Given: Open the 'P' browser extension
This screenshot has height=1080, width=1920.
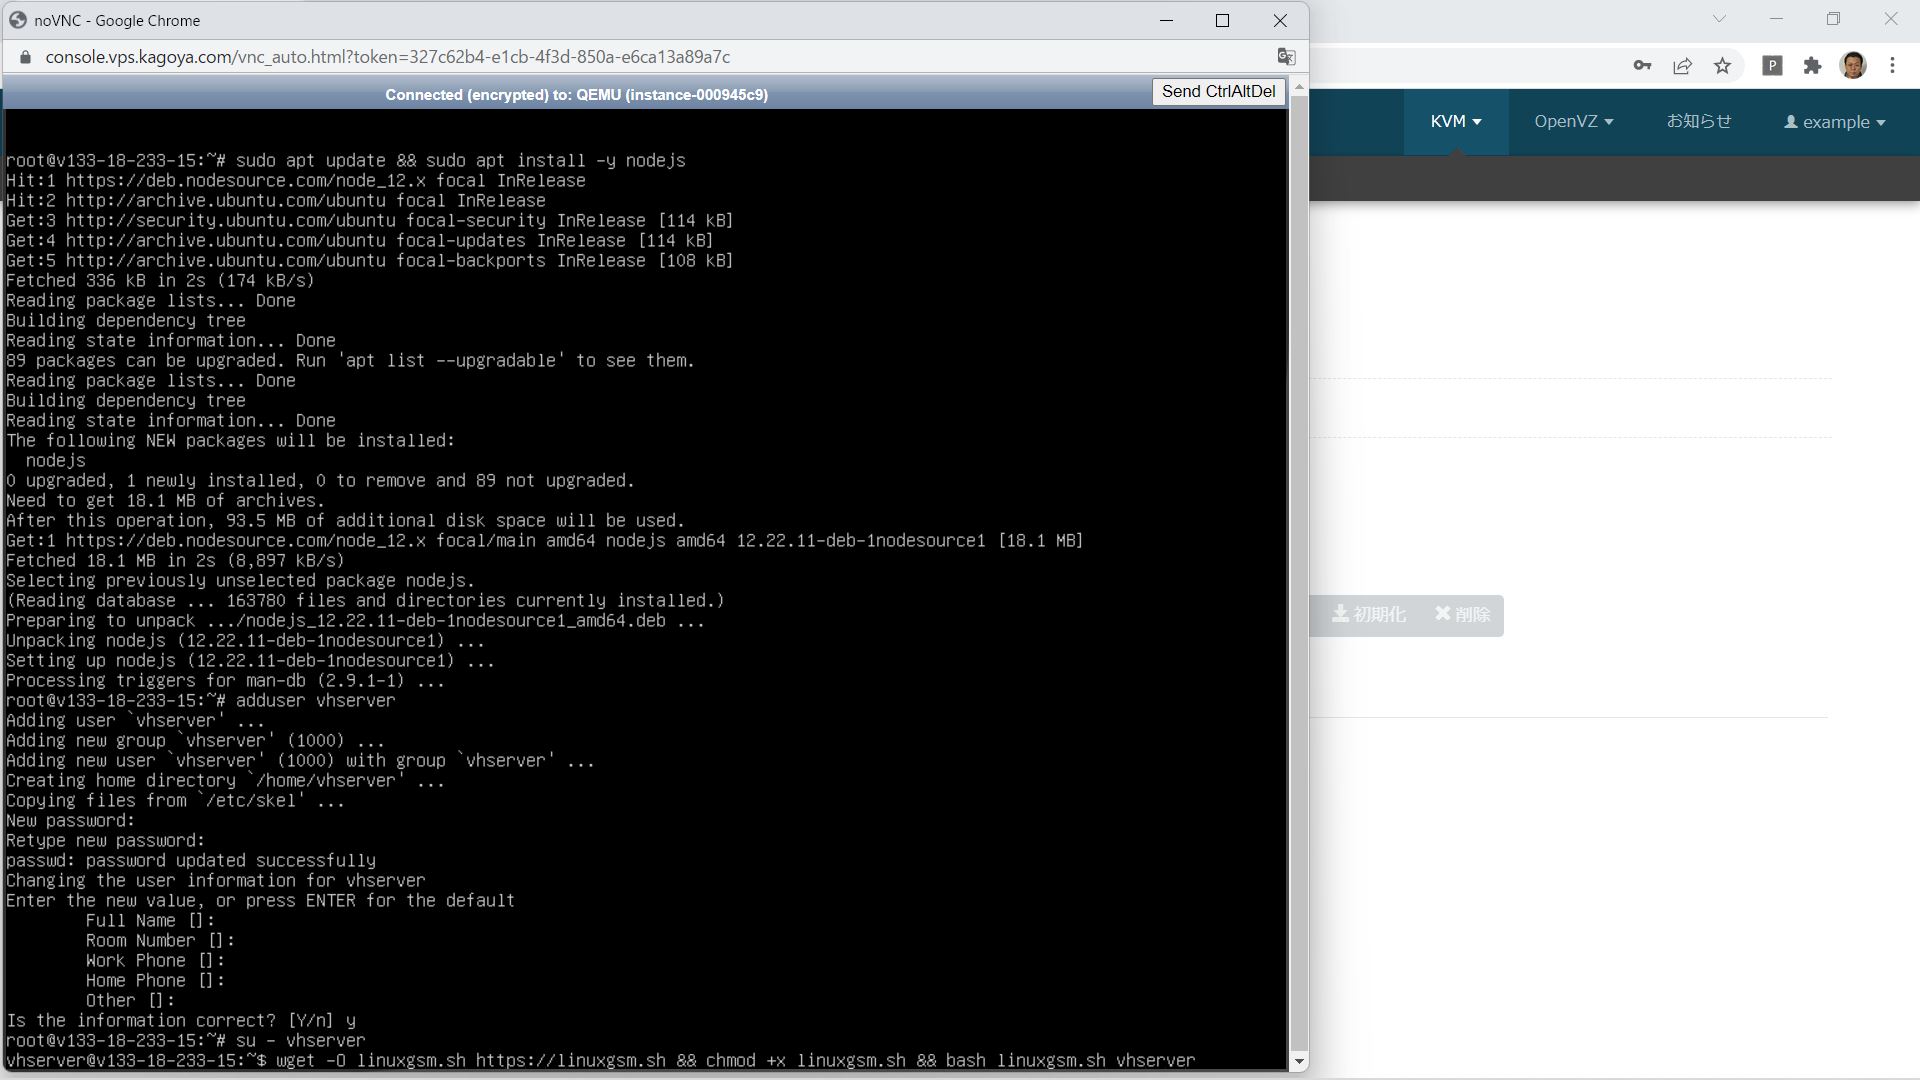Looking at the screenshot, I should point(1773,65).
